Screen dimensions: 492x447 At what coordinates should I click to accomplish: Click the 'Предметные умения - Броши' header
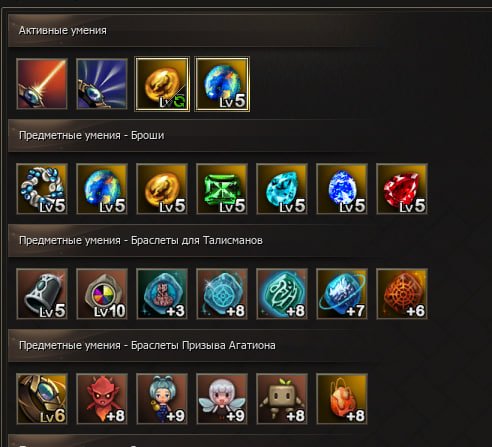[x=92, y=136]
